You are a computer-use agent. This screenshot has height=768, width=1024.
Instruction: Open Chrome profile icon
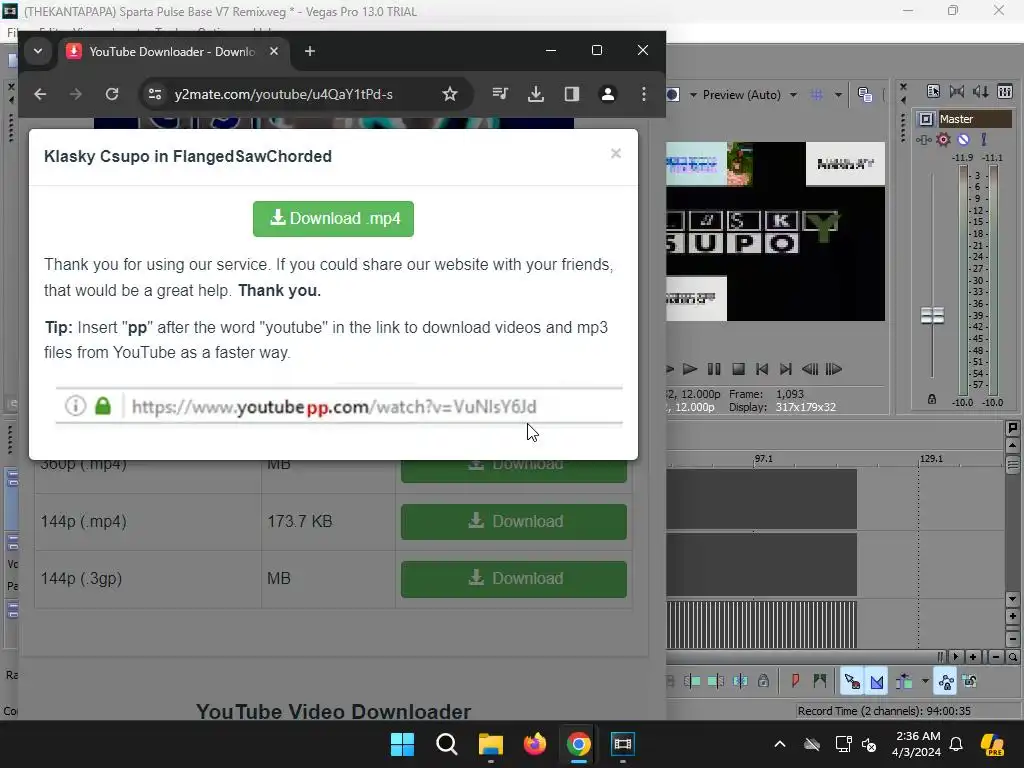click(x=607, y=95)
